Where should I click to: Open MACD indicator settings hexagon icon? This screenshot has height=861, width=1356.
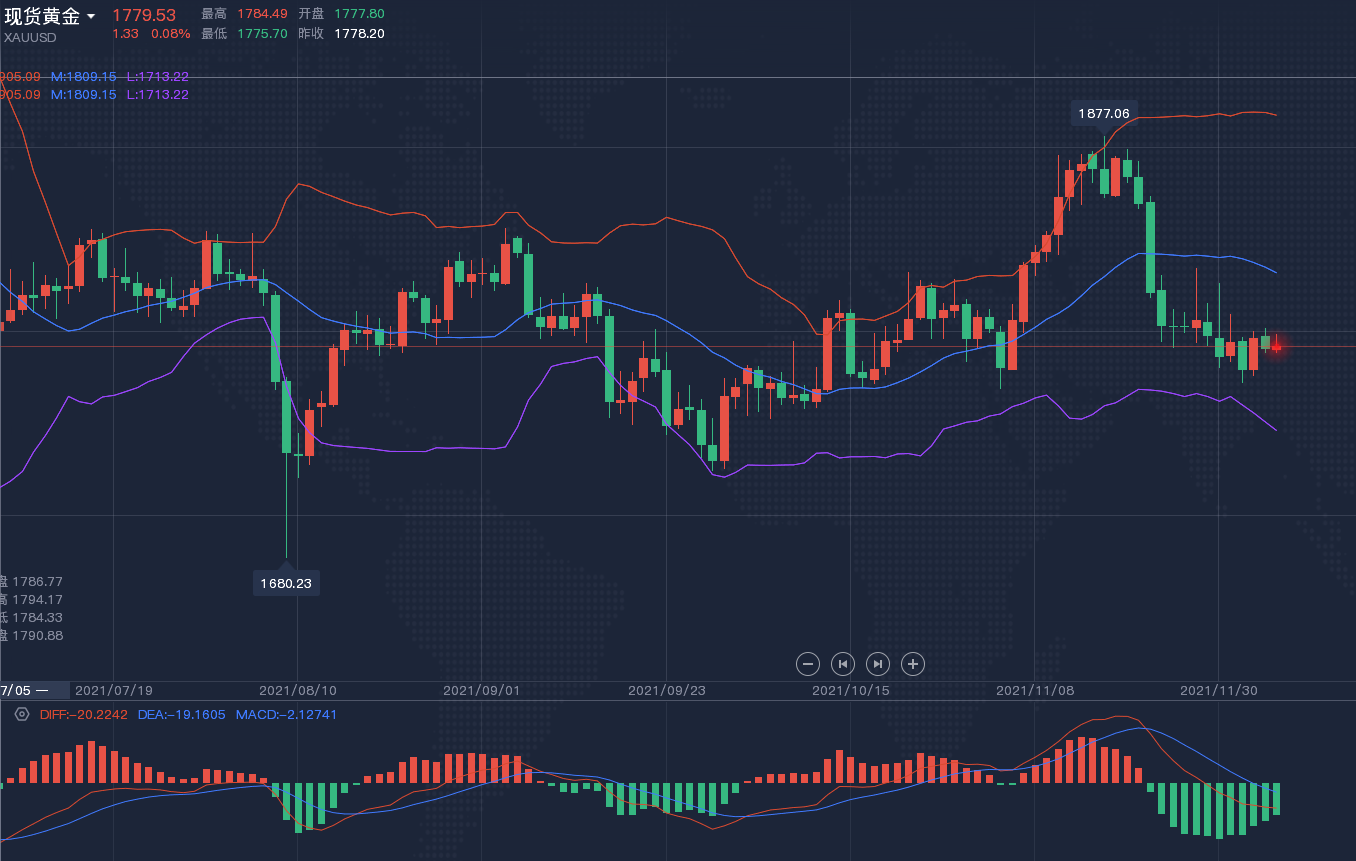click(x=22, y=714)
